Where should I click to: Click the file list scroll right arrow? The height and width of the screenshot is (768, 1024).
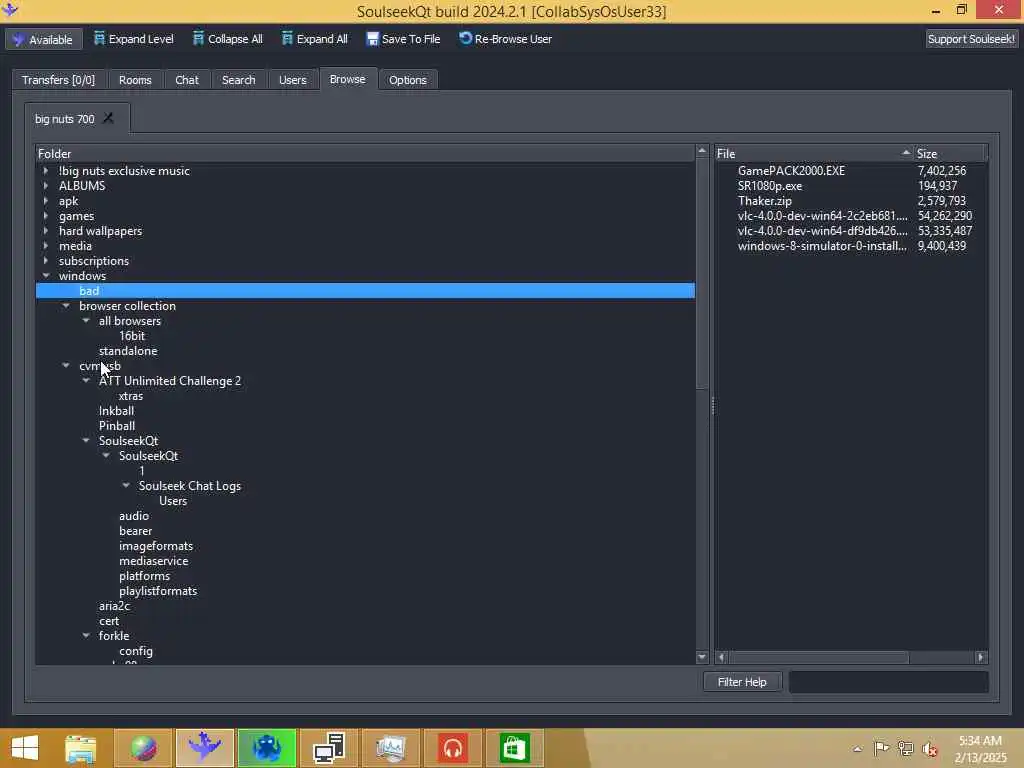click(980, 658)
